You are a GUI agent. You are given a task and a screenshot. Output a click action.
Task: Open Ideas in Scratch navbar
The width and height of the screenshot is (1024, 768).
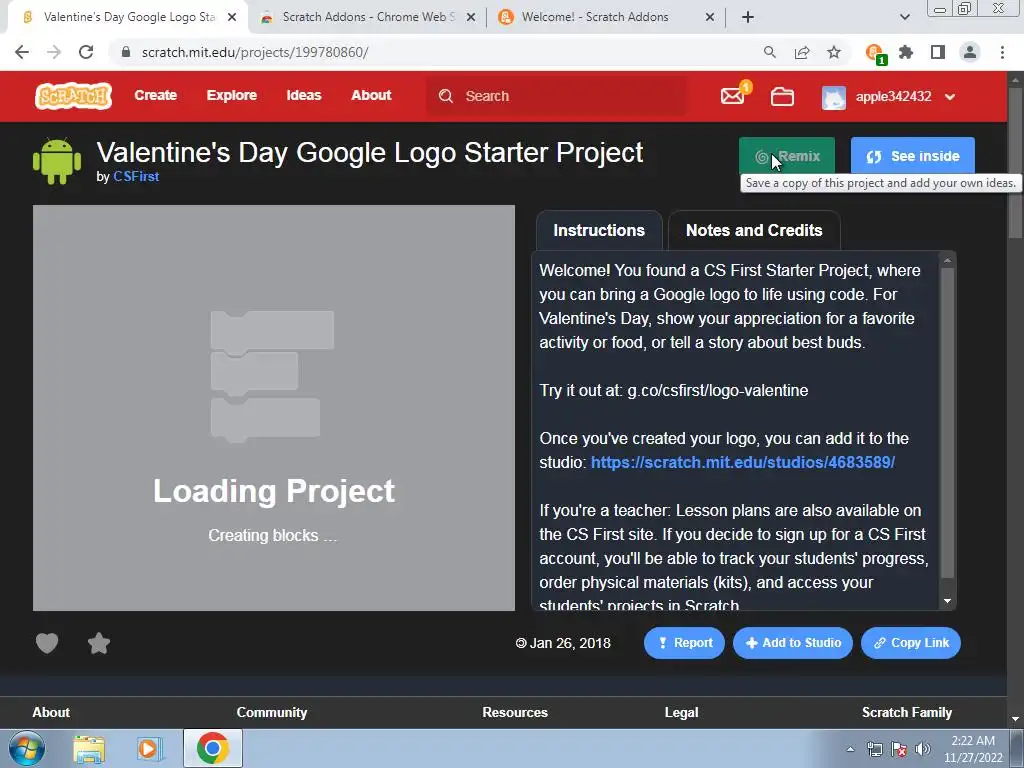[304, 95]
